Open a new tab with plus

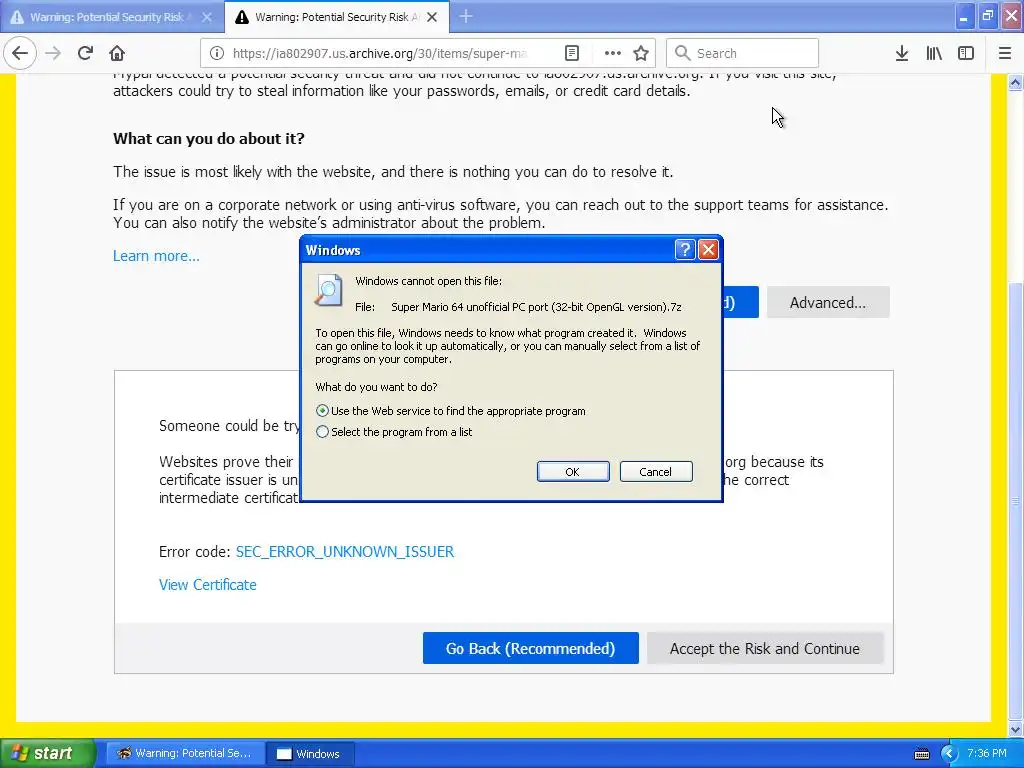(x=466, y=16)
